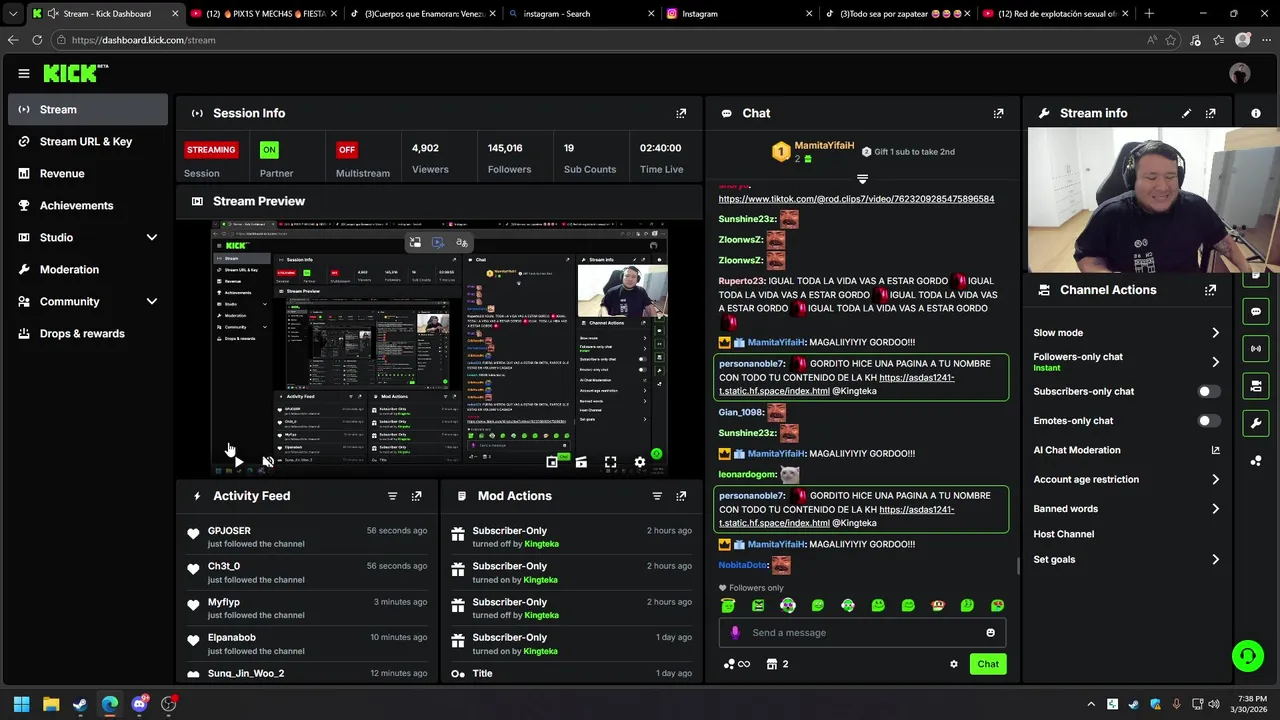Filter the Mod Actions list
The height and width of the screenshot is (720, 1280).
pos(657,496)
